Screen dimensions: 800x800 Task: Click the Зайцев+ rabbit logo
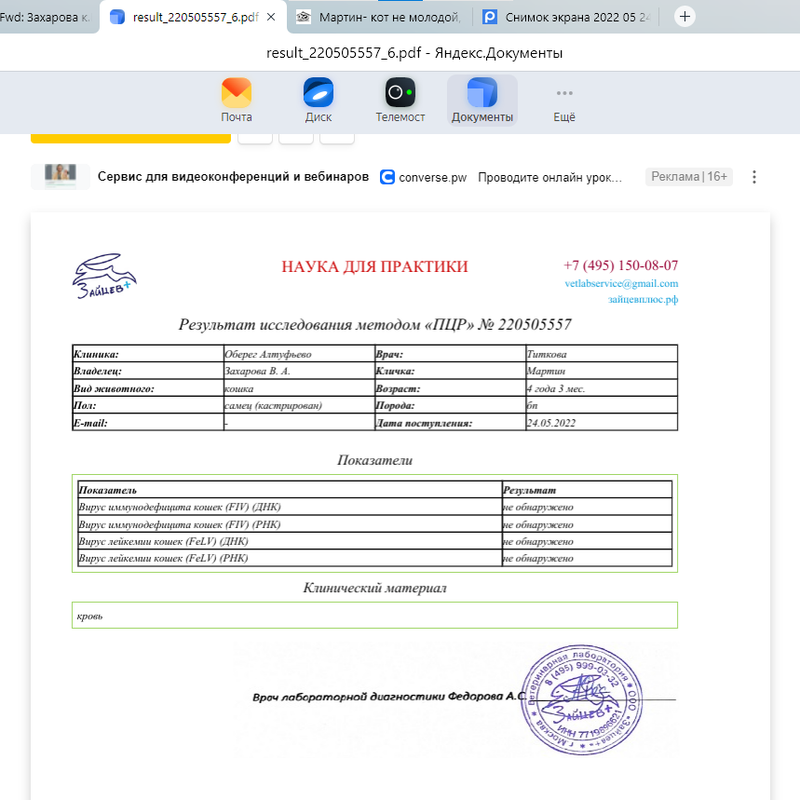tap(104, 276)
